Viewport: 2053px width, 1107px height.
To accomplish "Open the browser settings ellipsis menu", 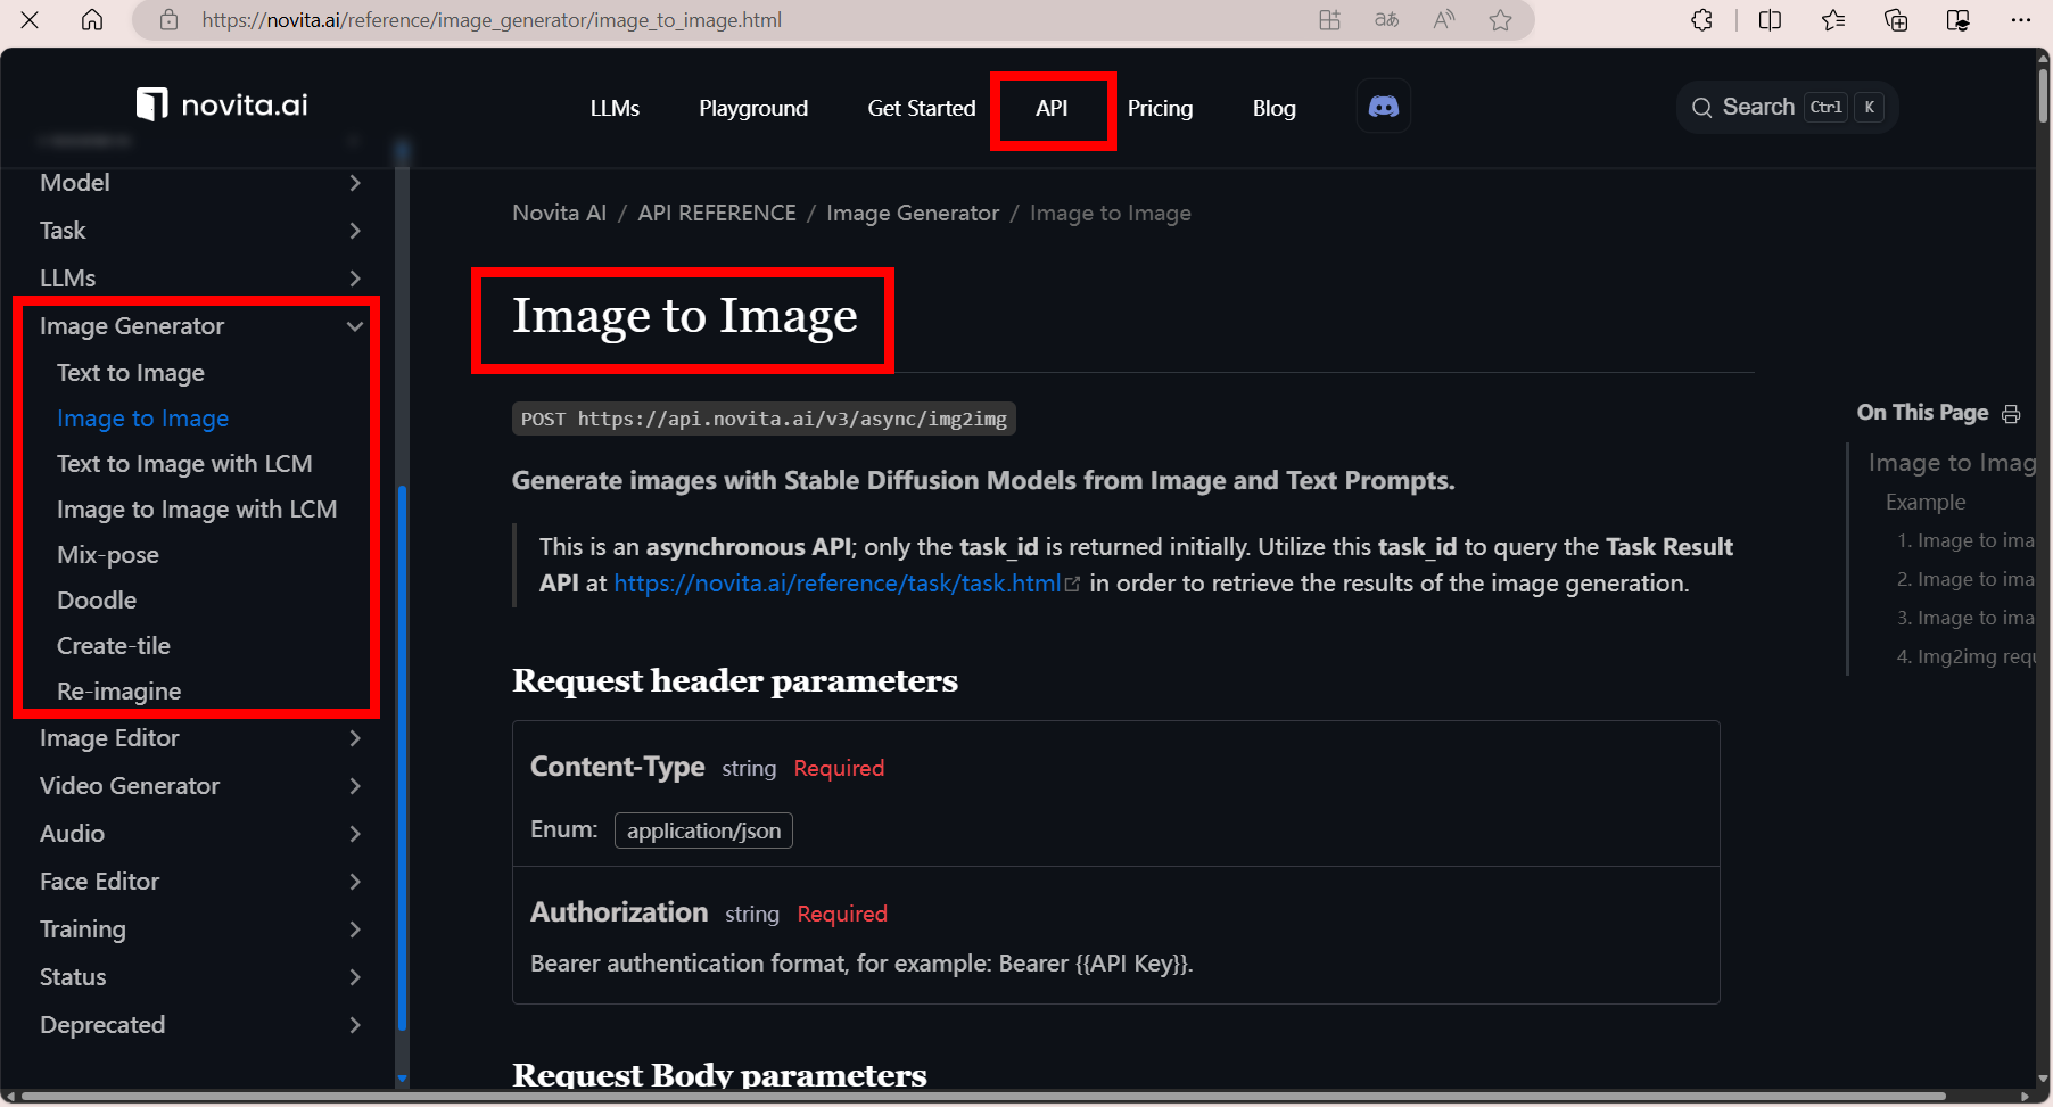I will (x=2020, y=20).
